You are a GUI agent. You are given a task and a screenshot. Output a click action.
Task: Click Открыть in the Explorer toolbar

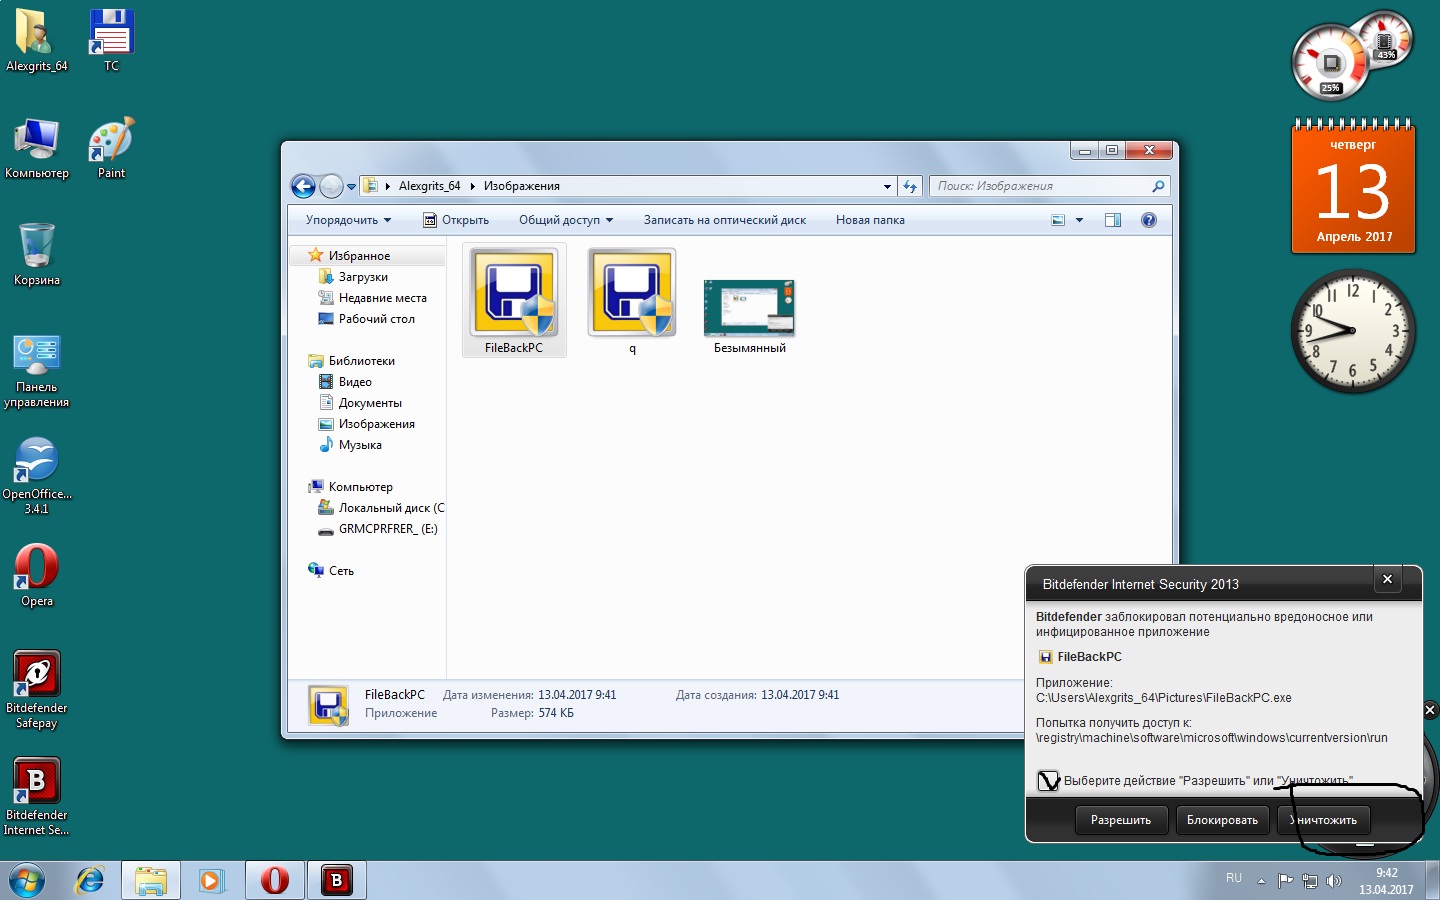point(456,220)
